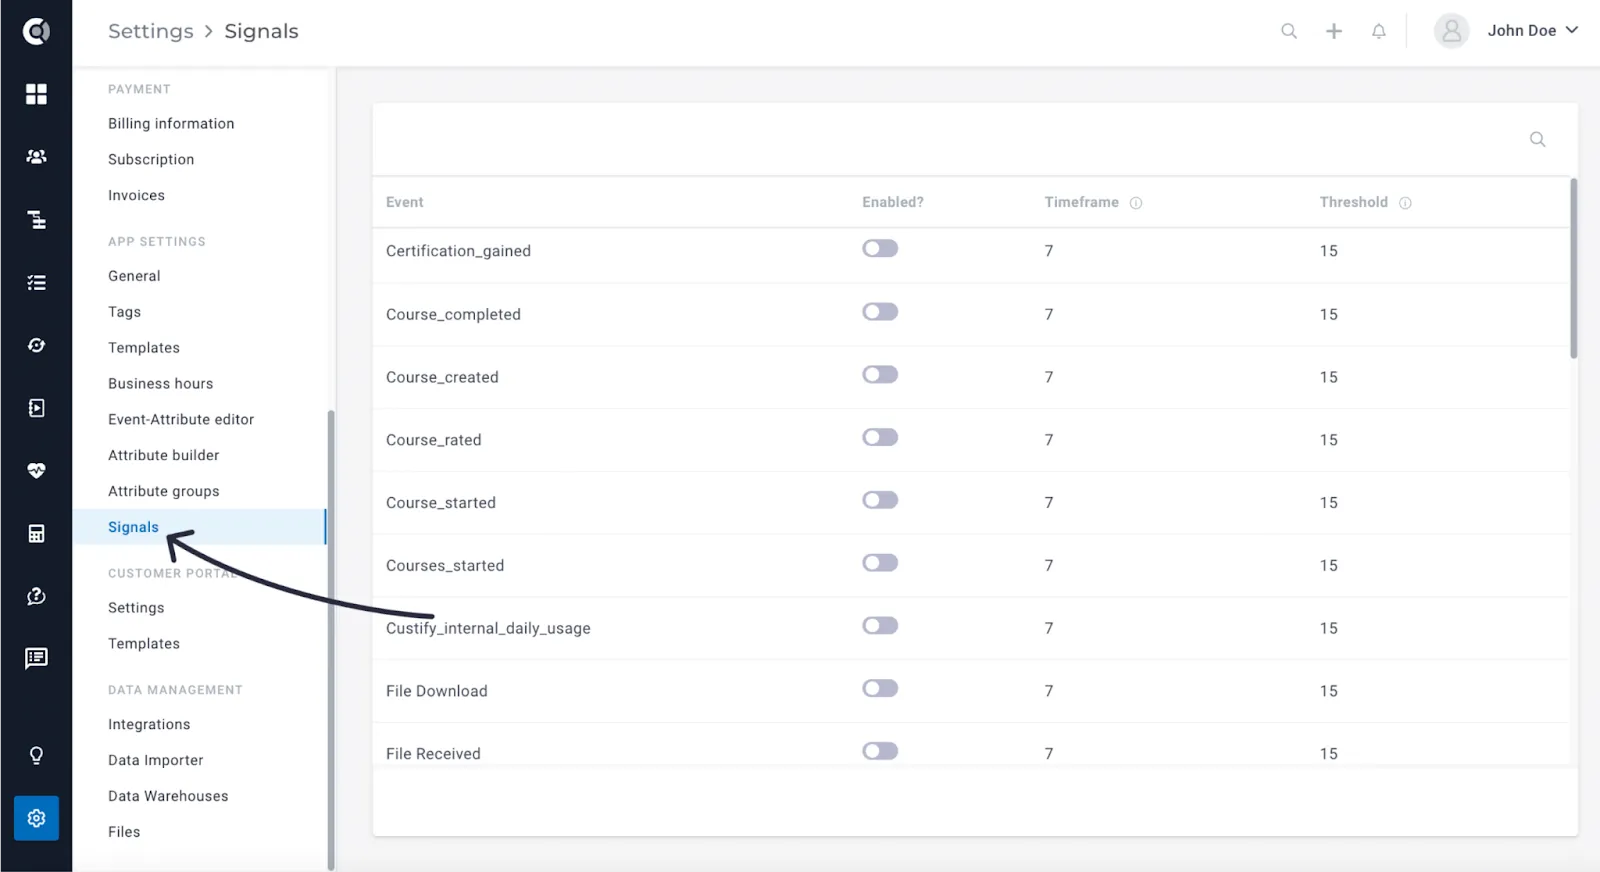Open notifications bell icon
This screenshot has height=872, width=1600.
pyautogui.click(x=1379, y=31)
